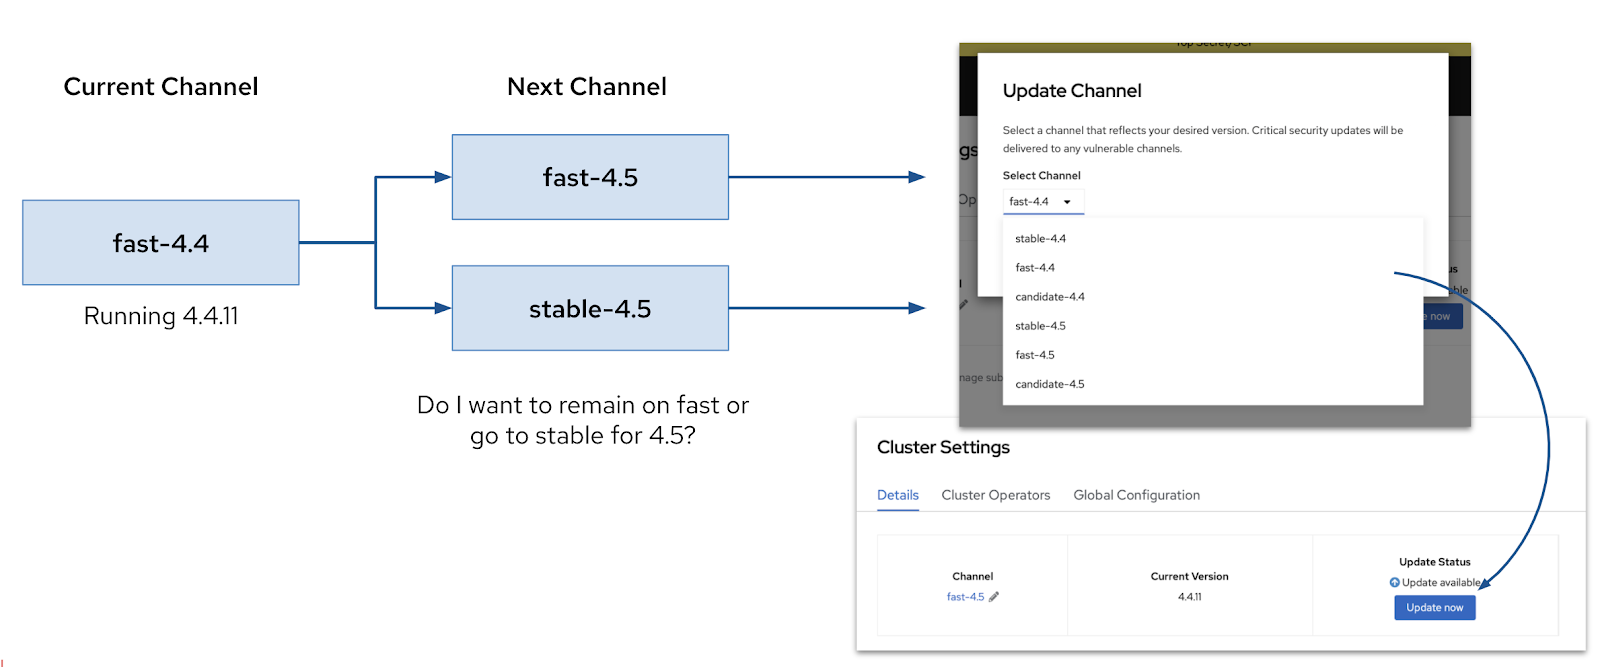The width and height of the screenshot is (1600, 667).
Task: Click the Channel column label
Action: coord(972,577)
